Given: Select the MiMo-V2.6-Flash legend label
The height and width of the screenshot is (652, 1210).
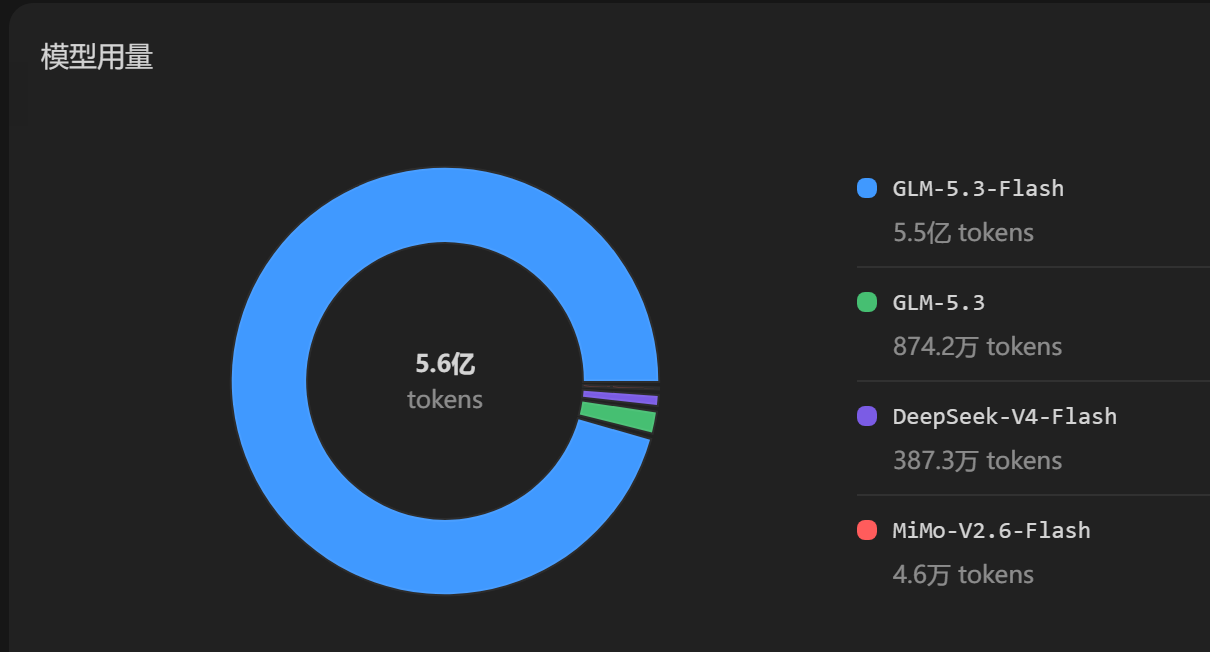Looking at the screenshot, I should pyautogui.click(x=991, y=530).
